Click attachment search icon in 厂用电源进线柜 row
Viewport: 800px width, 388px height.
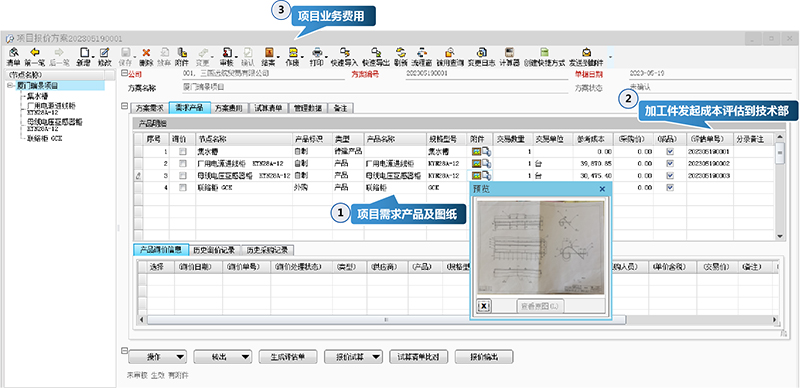486,163
